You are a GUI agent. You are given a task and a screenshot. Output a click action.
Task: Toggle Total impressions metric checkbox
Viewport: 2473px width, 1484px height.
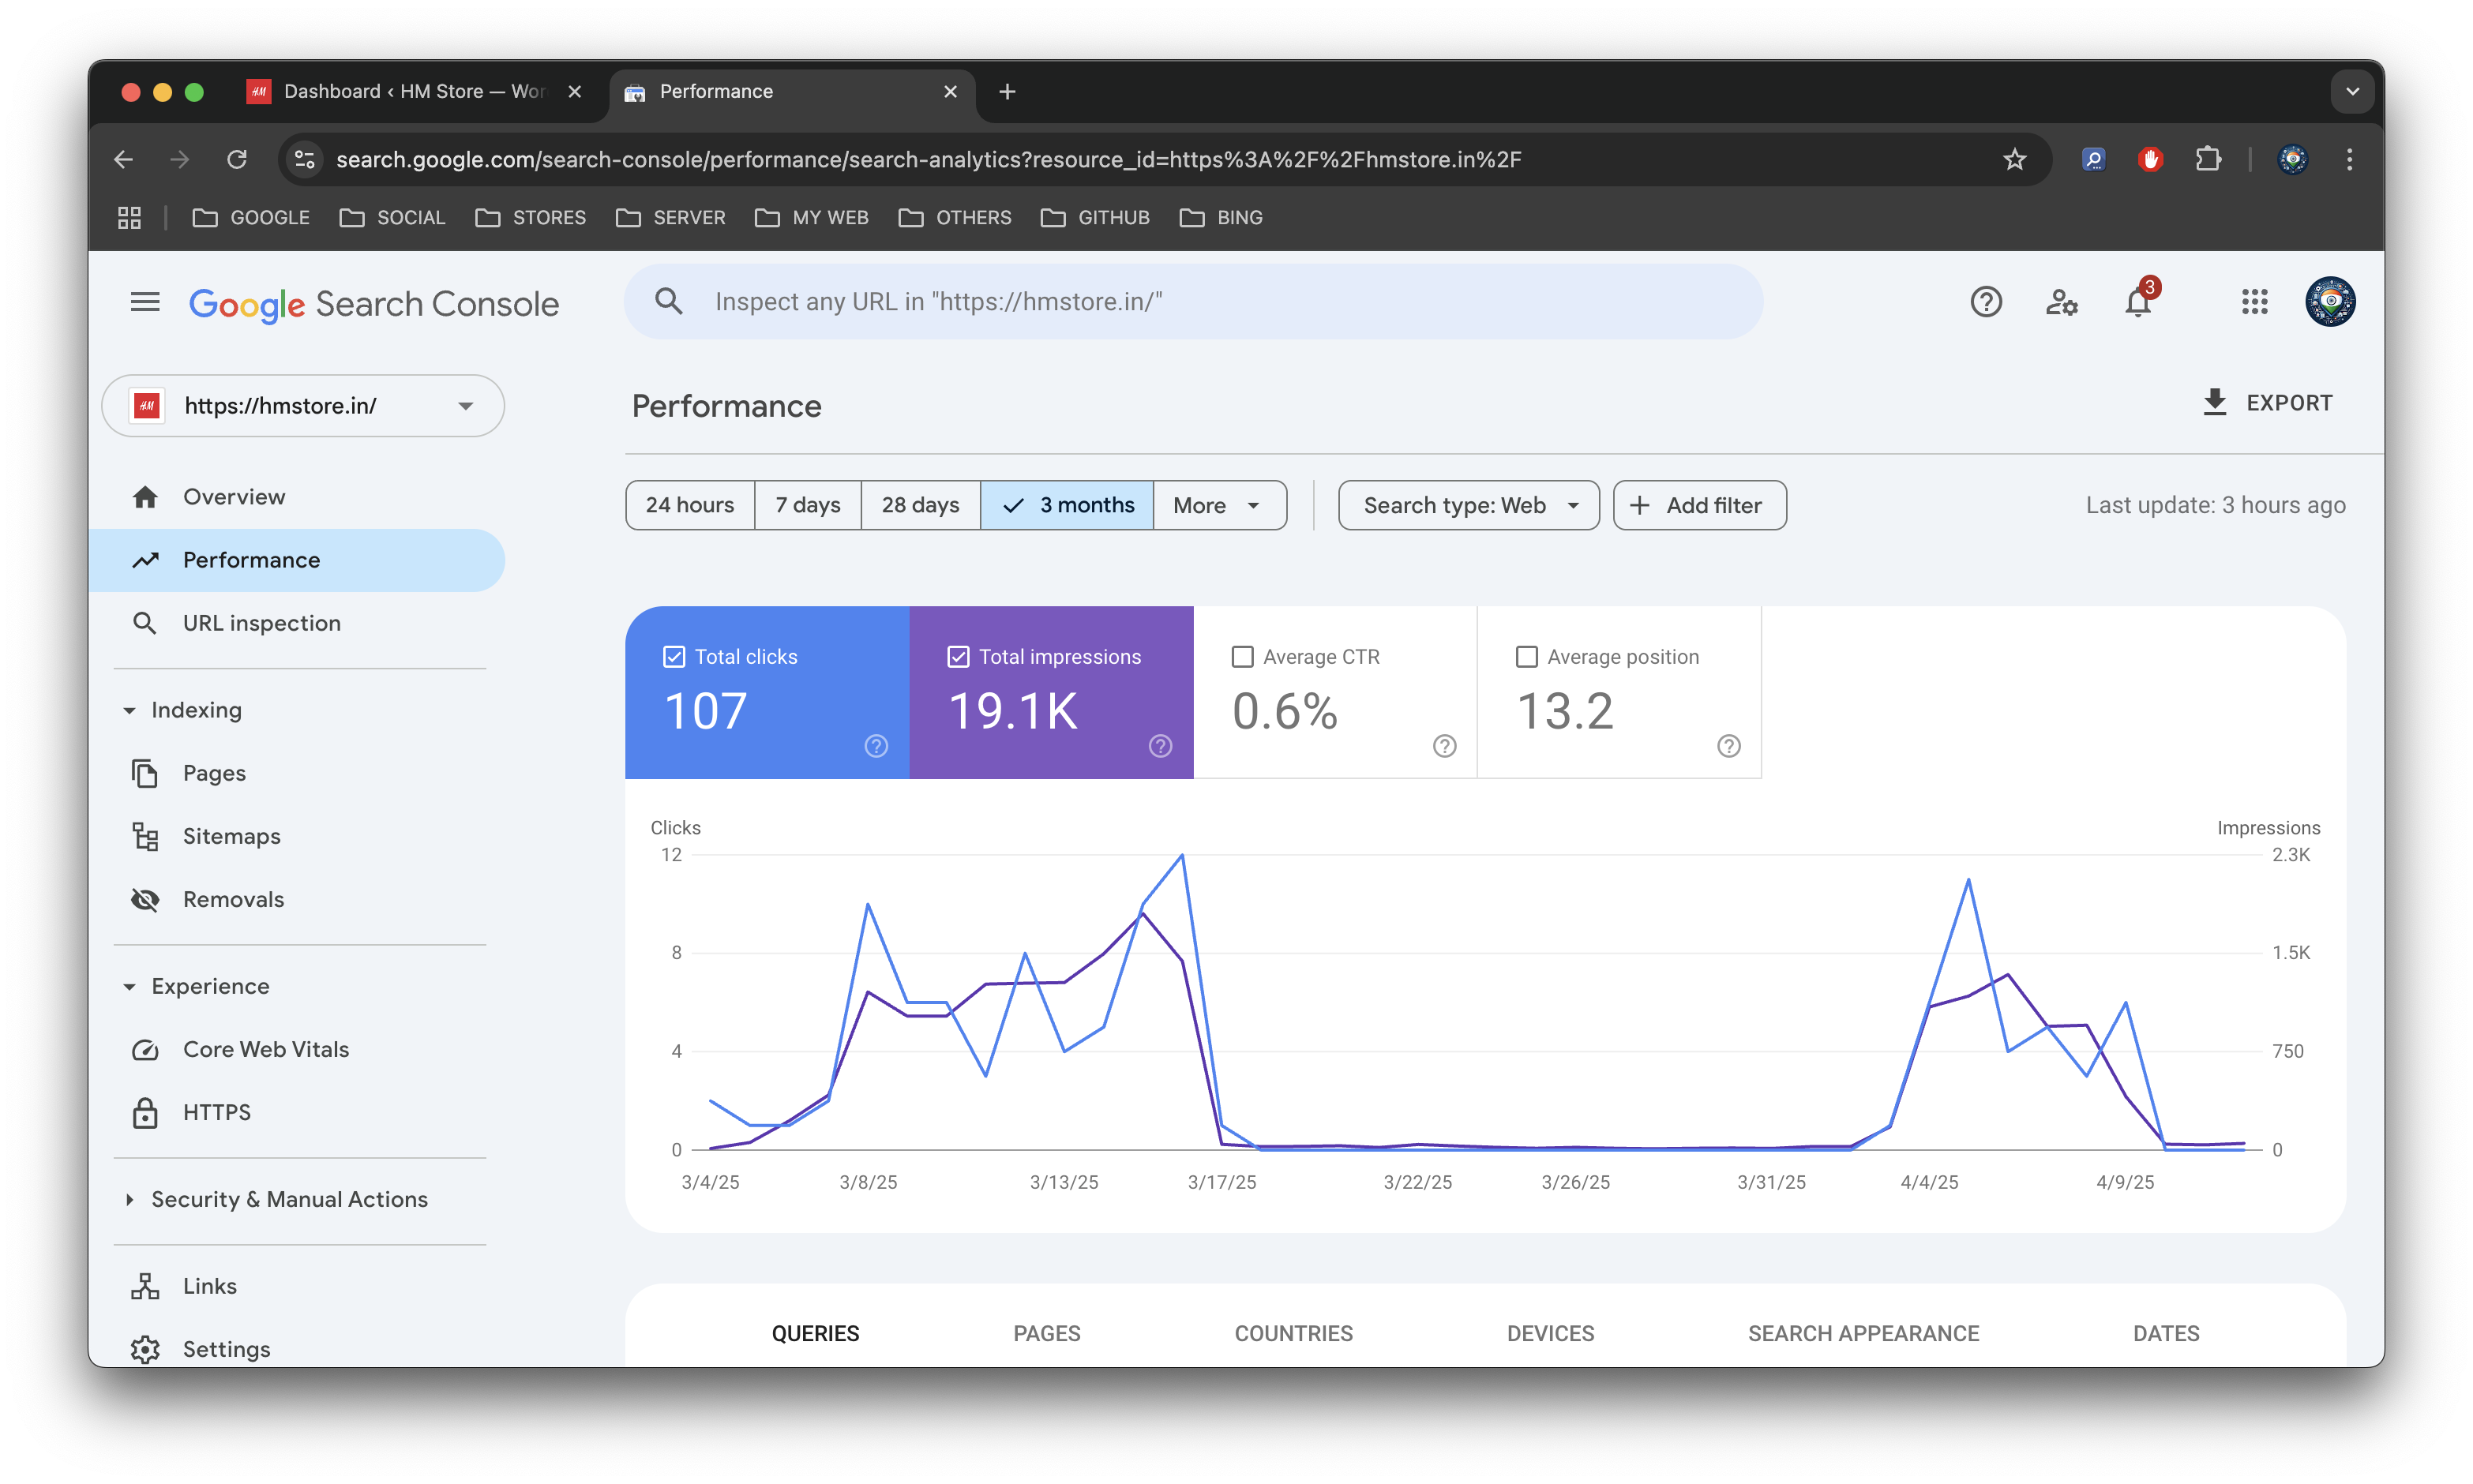pos(958,657)
